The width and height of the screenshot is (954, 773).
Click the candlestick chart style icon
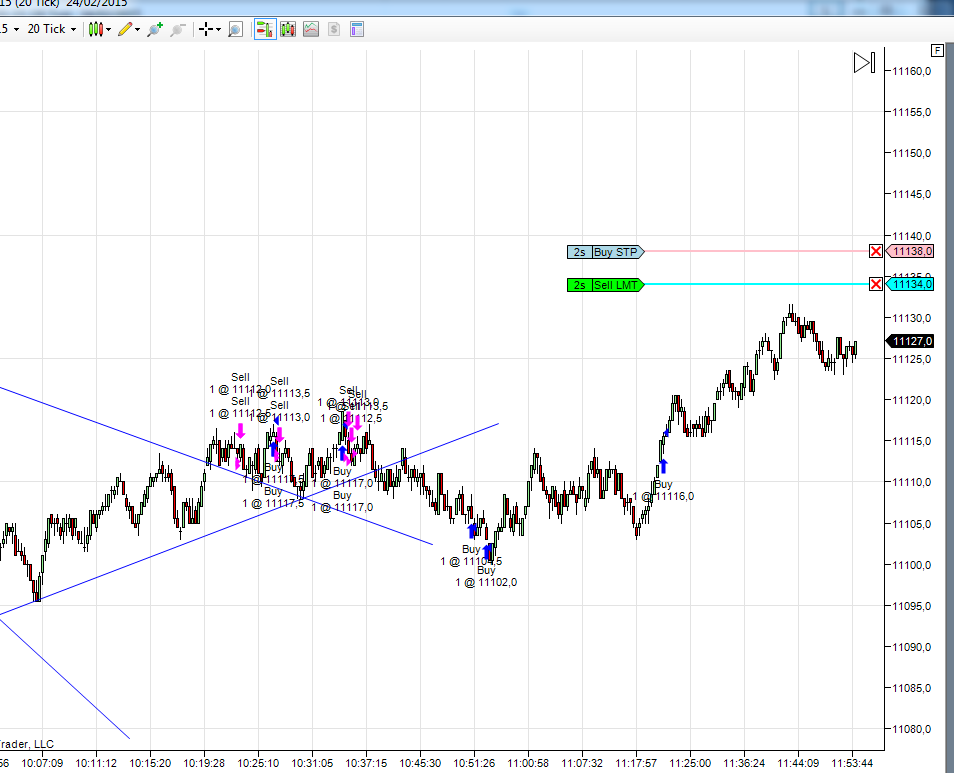[x=96, y=29]
